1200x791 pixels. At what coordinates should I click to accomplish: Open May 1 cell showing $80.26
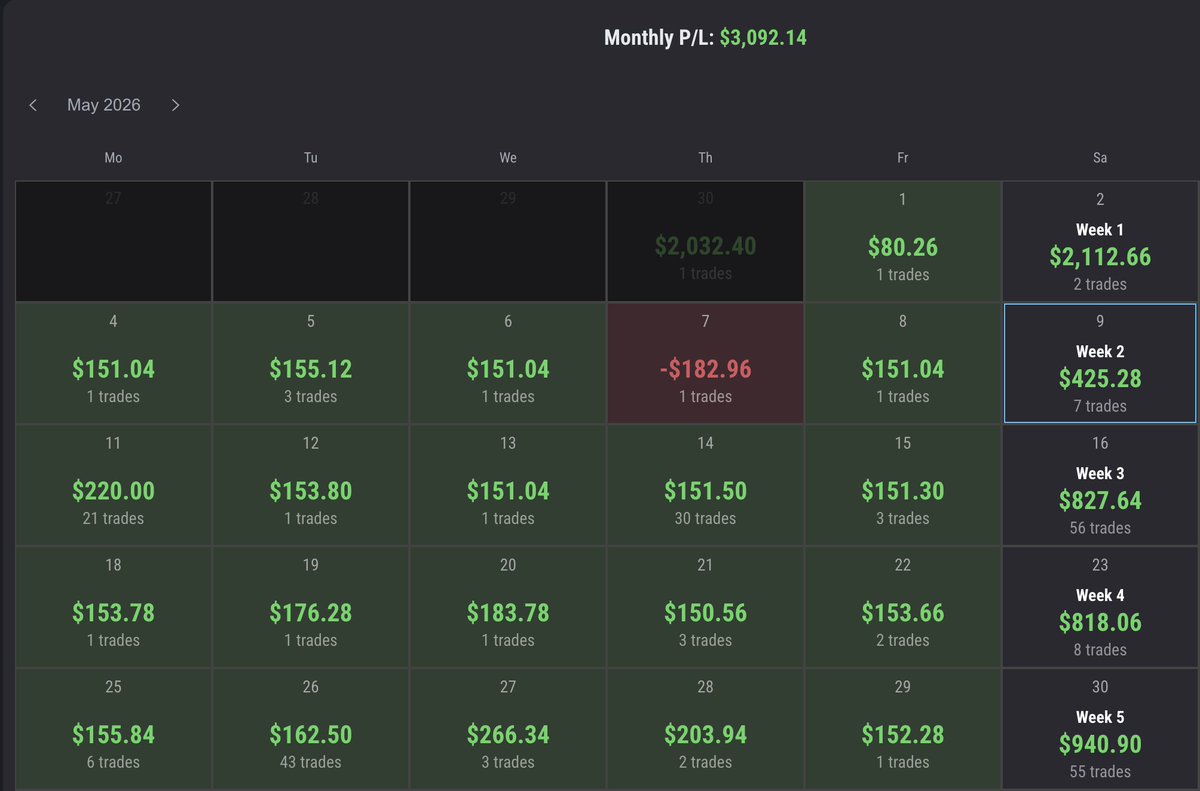pos(902,241)
